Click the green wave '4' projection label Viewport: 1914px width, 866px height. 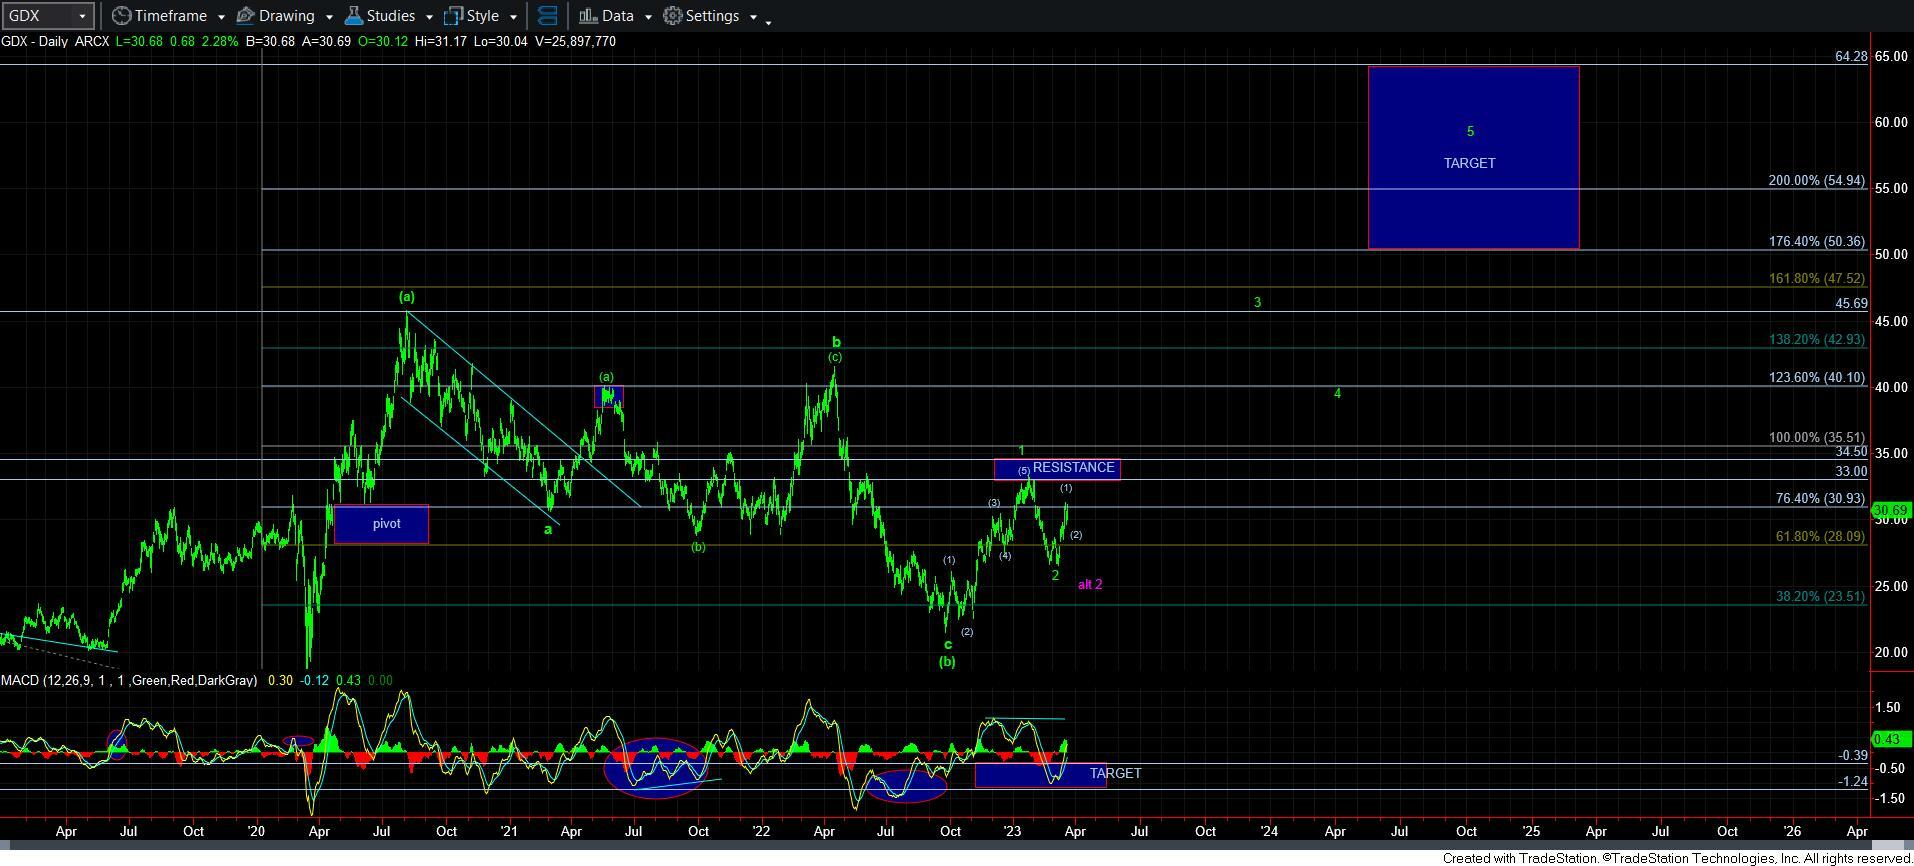tap(1337, 394)
